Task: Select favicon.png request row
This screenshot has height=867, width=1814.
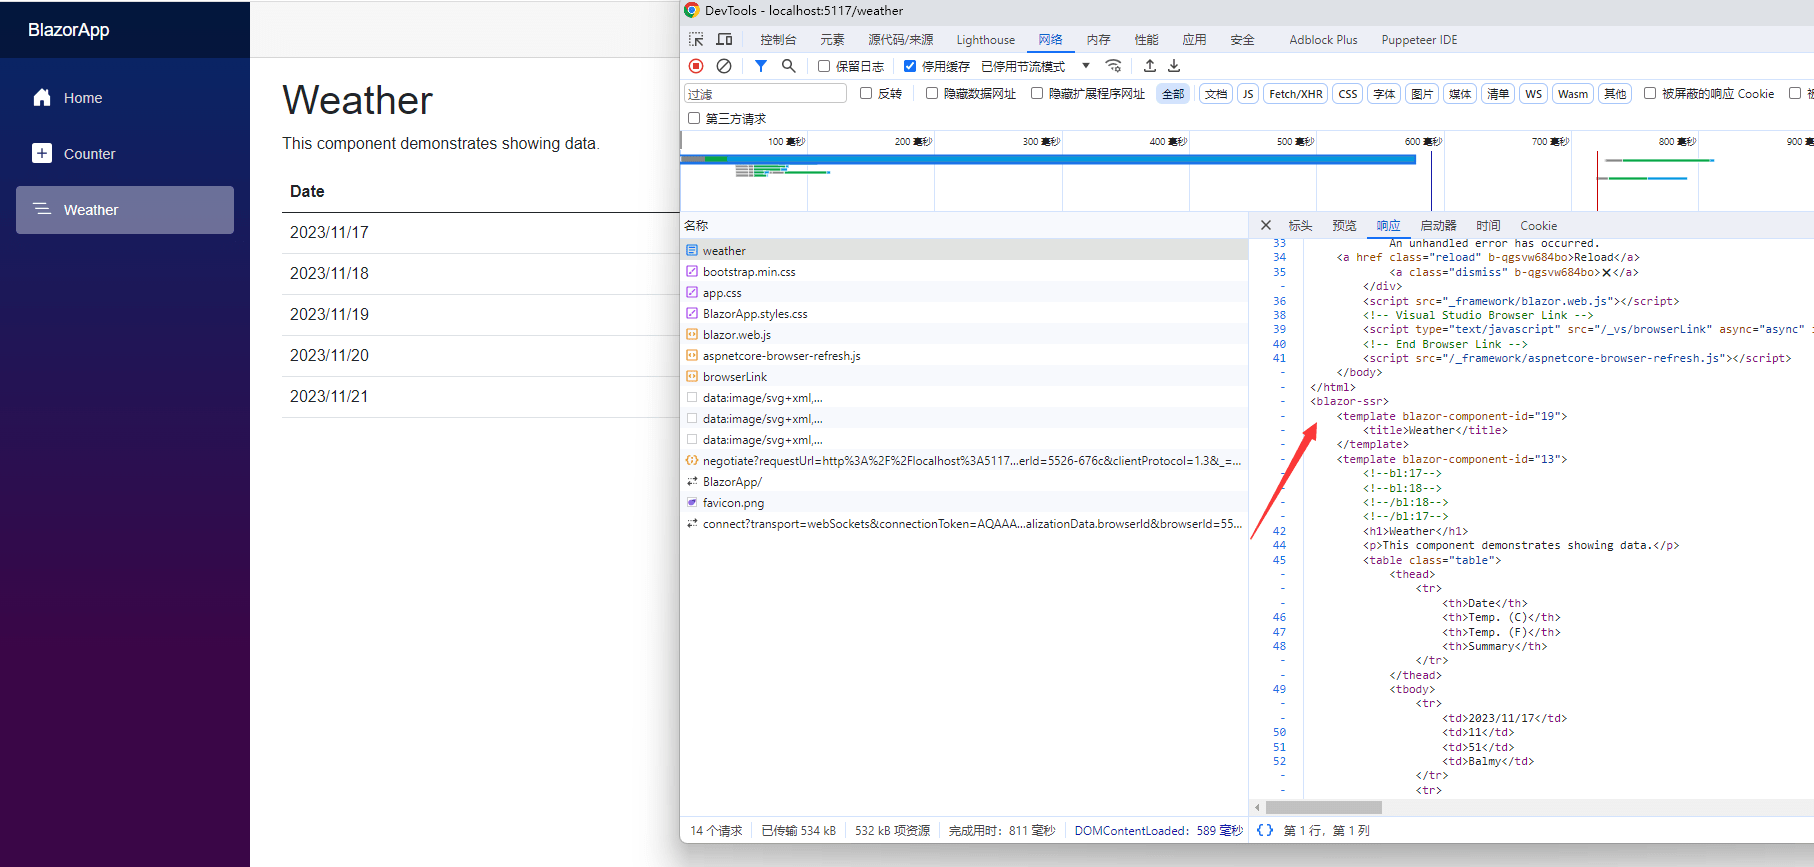Action: tap(964, 503)
